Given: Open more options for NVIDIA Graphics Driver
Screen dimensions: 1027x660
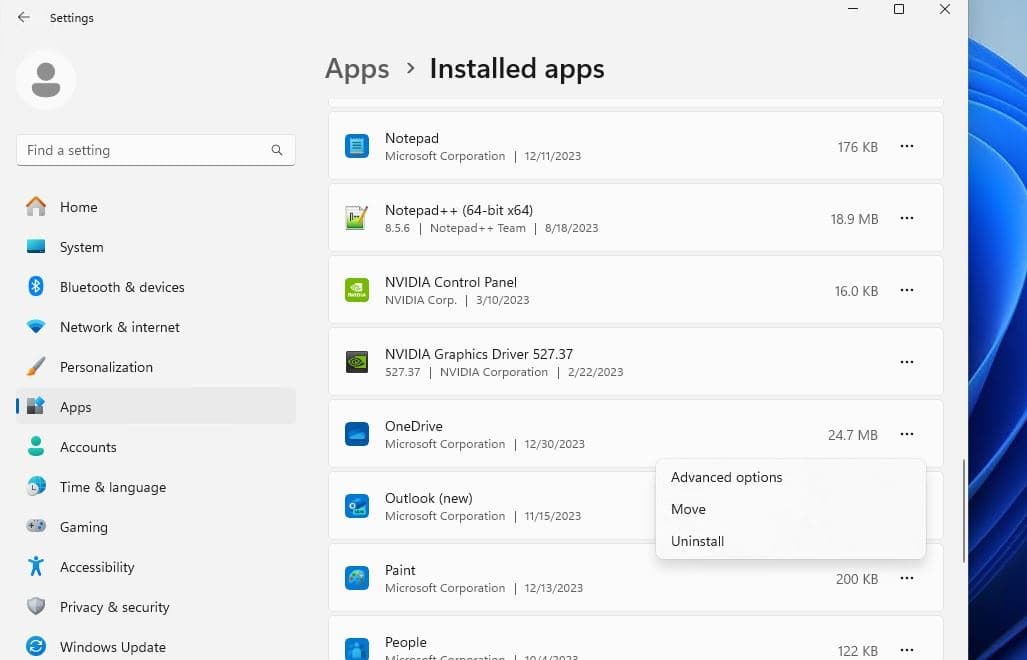Looking at the screenshot, I should click(x=906, y=362).
